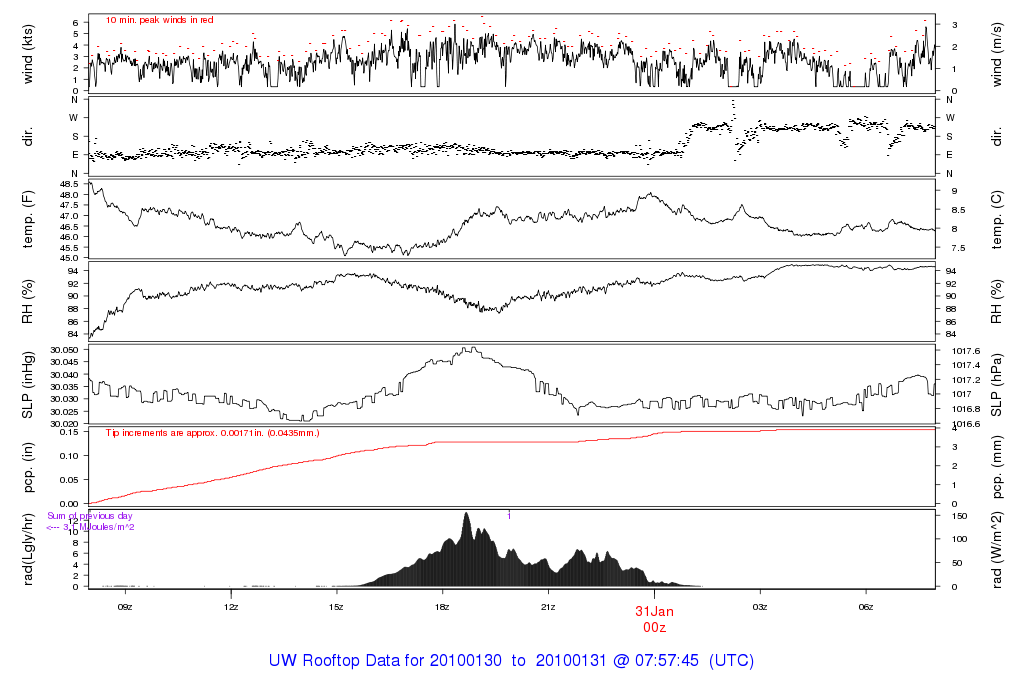The width and height of the screenshot is (1024, 700).
Task: Click the purple '1' marker in radiation panel
Action: pyautogui.click(x=509, y=516)
